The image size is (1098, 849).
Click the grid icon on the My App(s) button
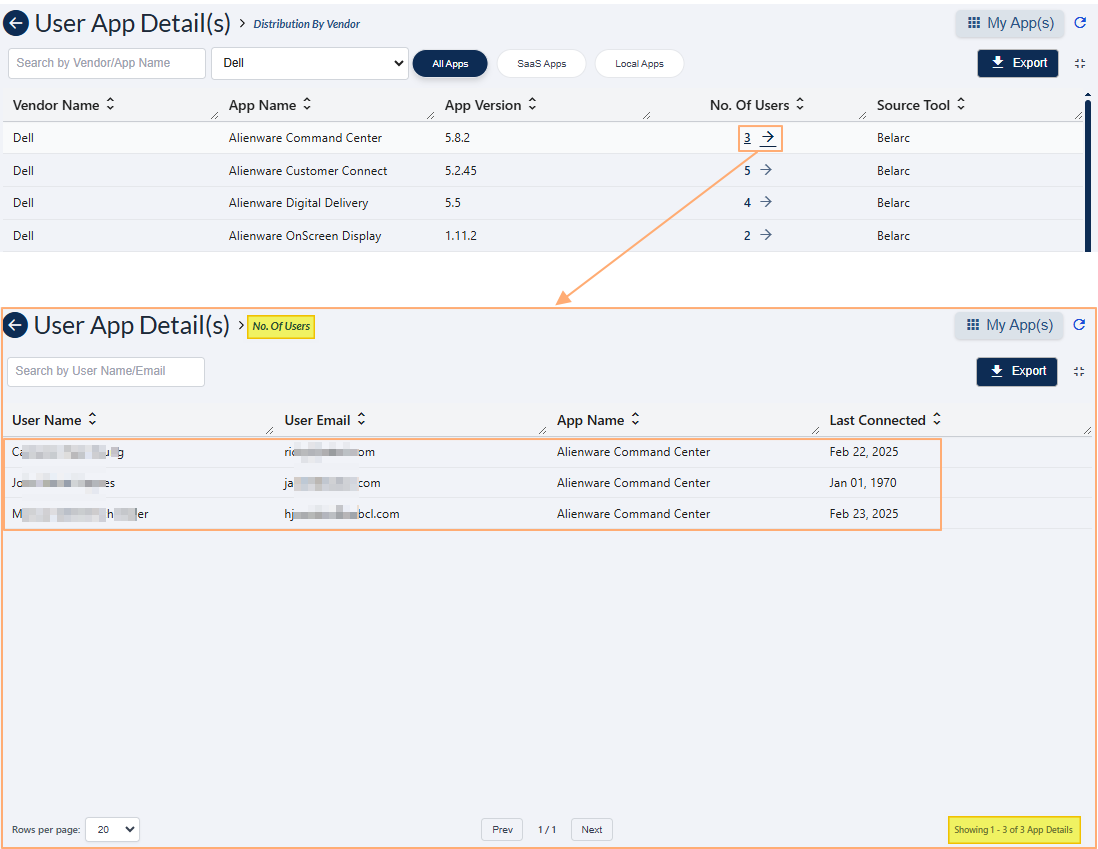[974, 22]
